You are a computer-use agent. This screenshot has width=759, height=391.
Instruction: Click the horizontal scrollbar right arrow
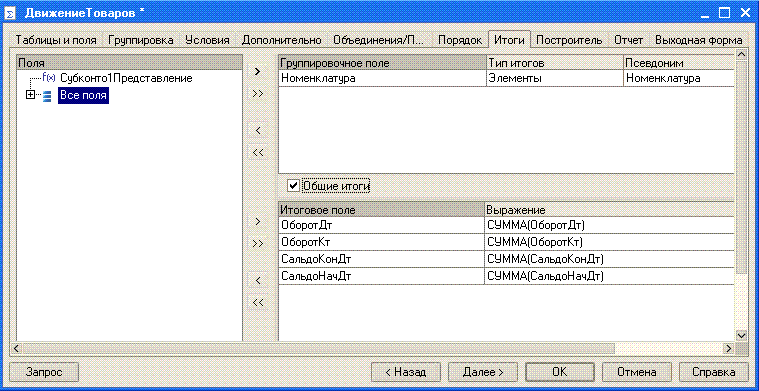pyautogui.click(x=729, y=348)
